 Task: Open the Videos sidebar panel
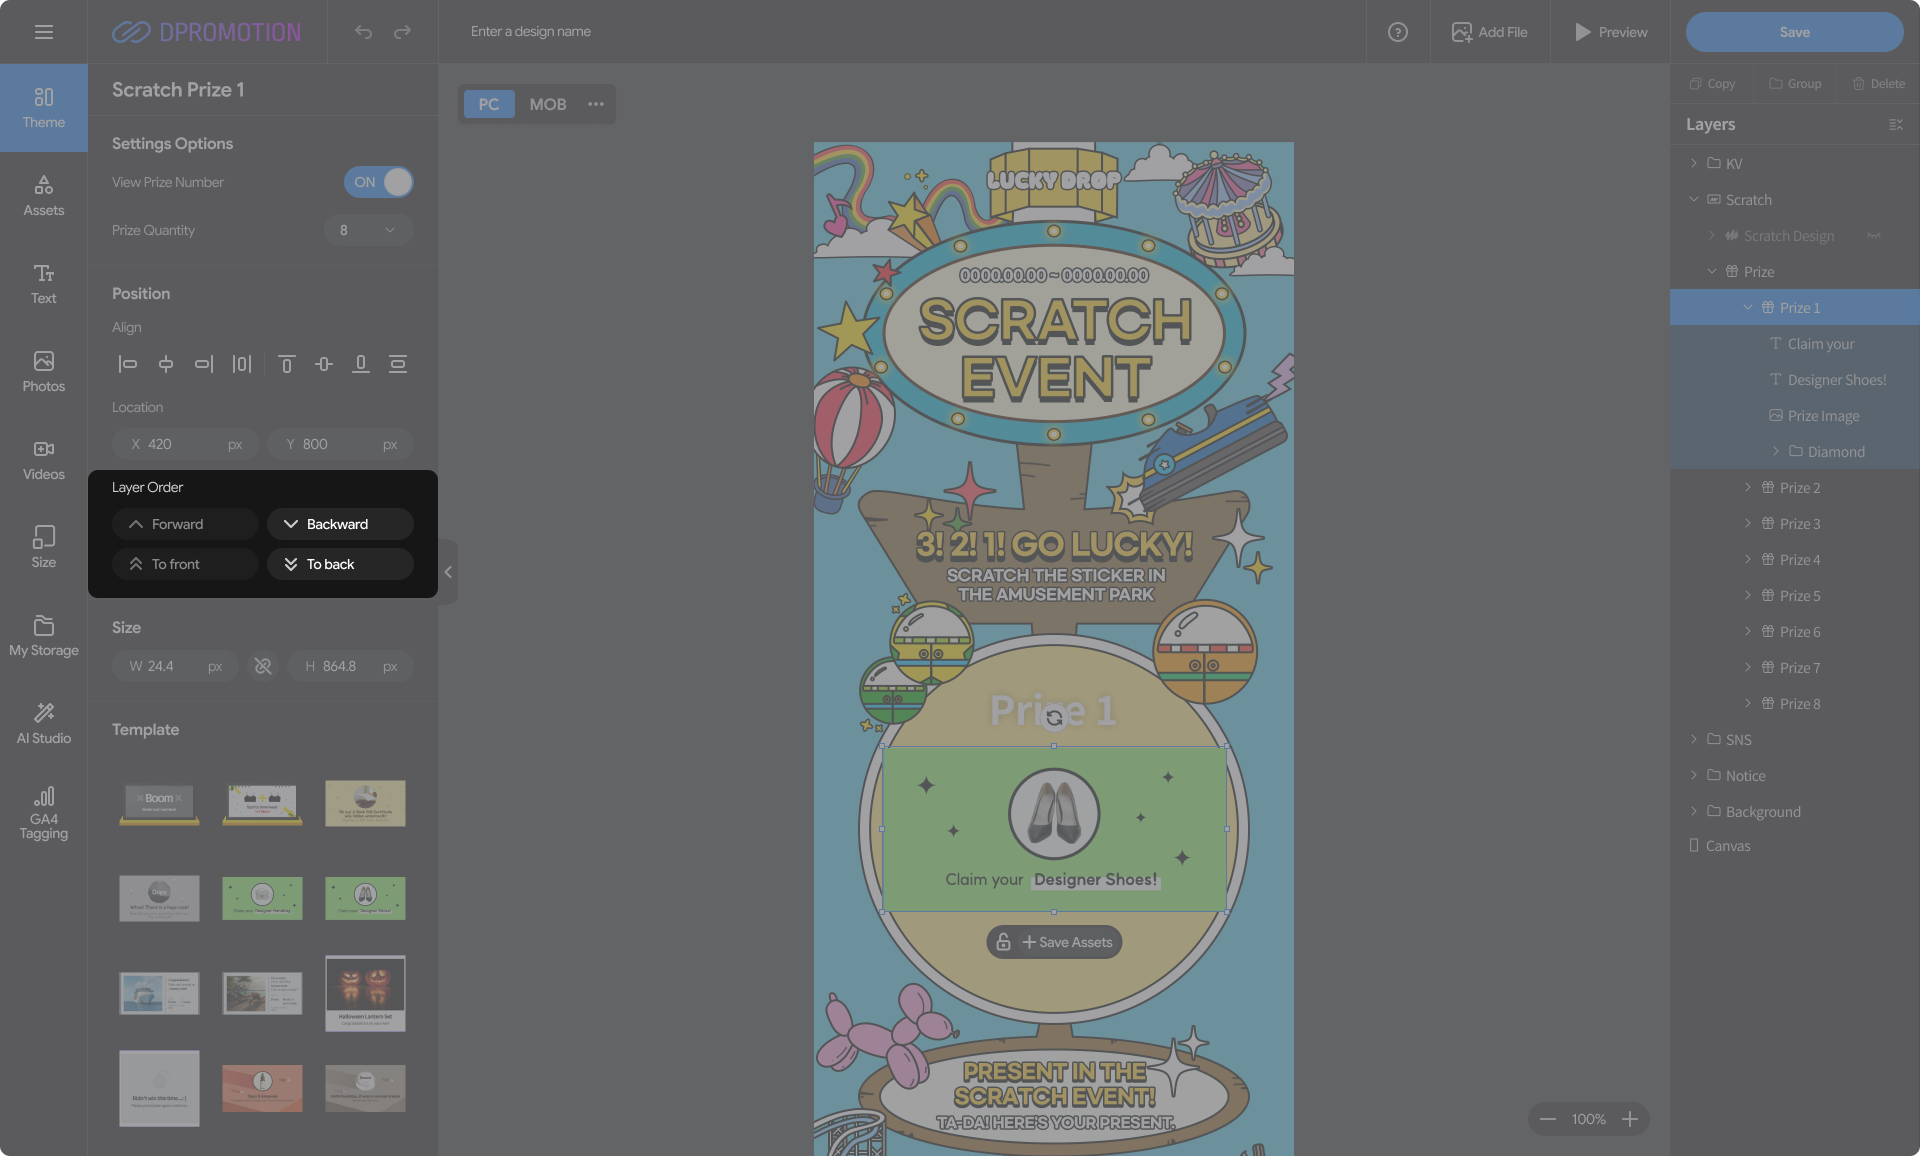(x=44, y=459)
